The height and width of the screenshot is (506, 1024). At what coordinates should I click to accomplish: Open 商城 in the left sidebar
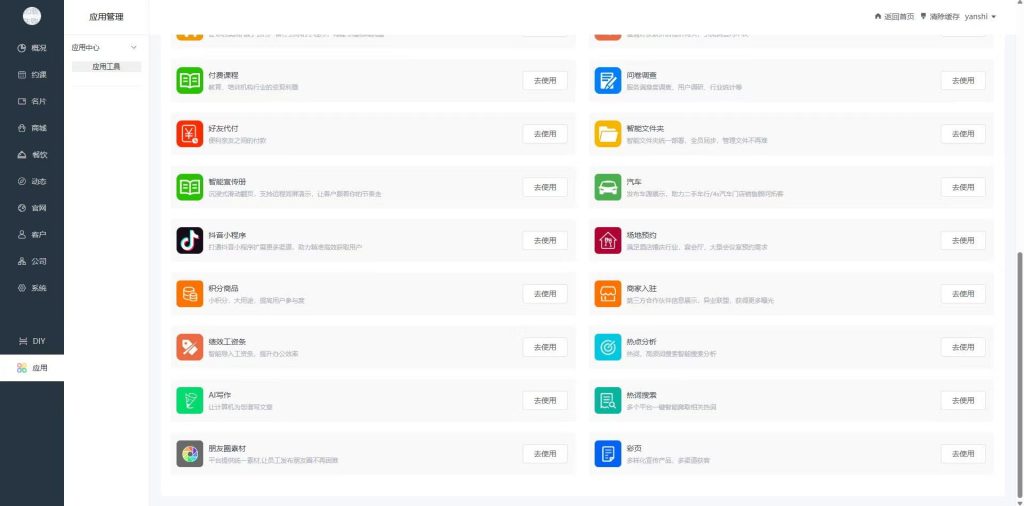click(x=32, y=128)
